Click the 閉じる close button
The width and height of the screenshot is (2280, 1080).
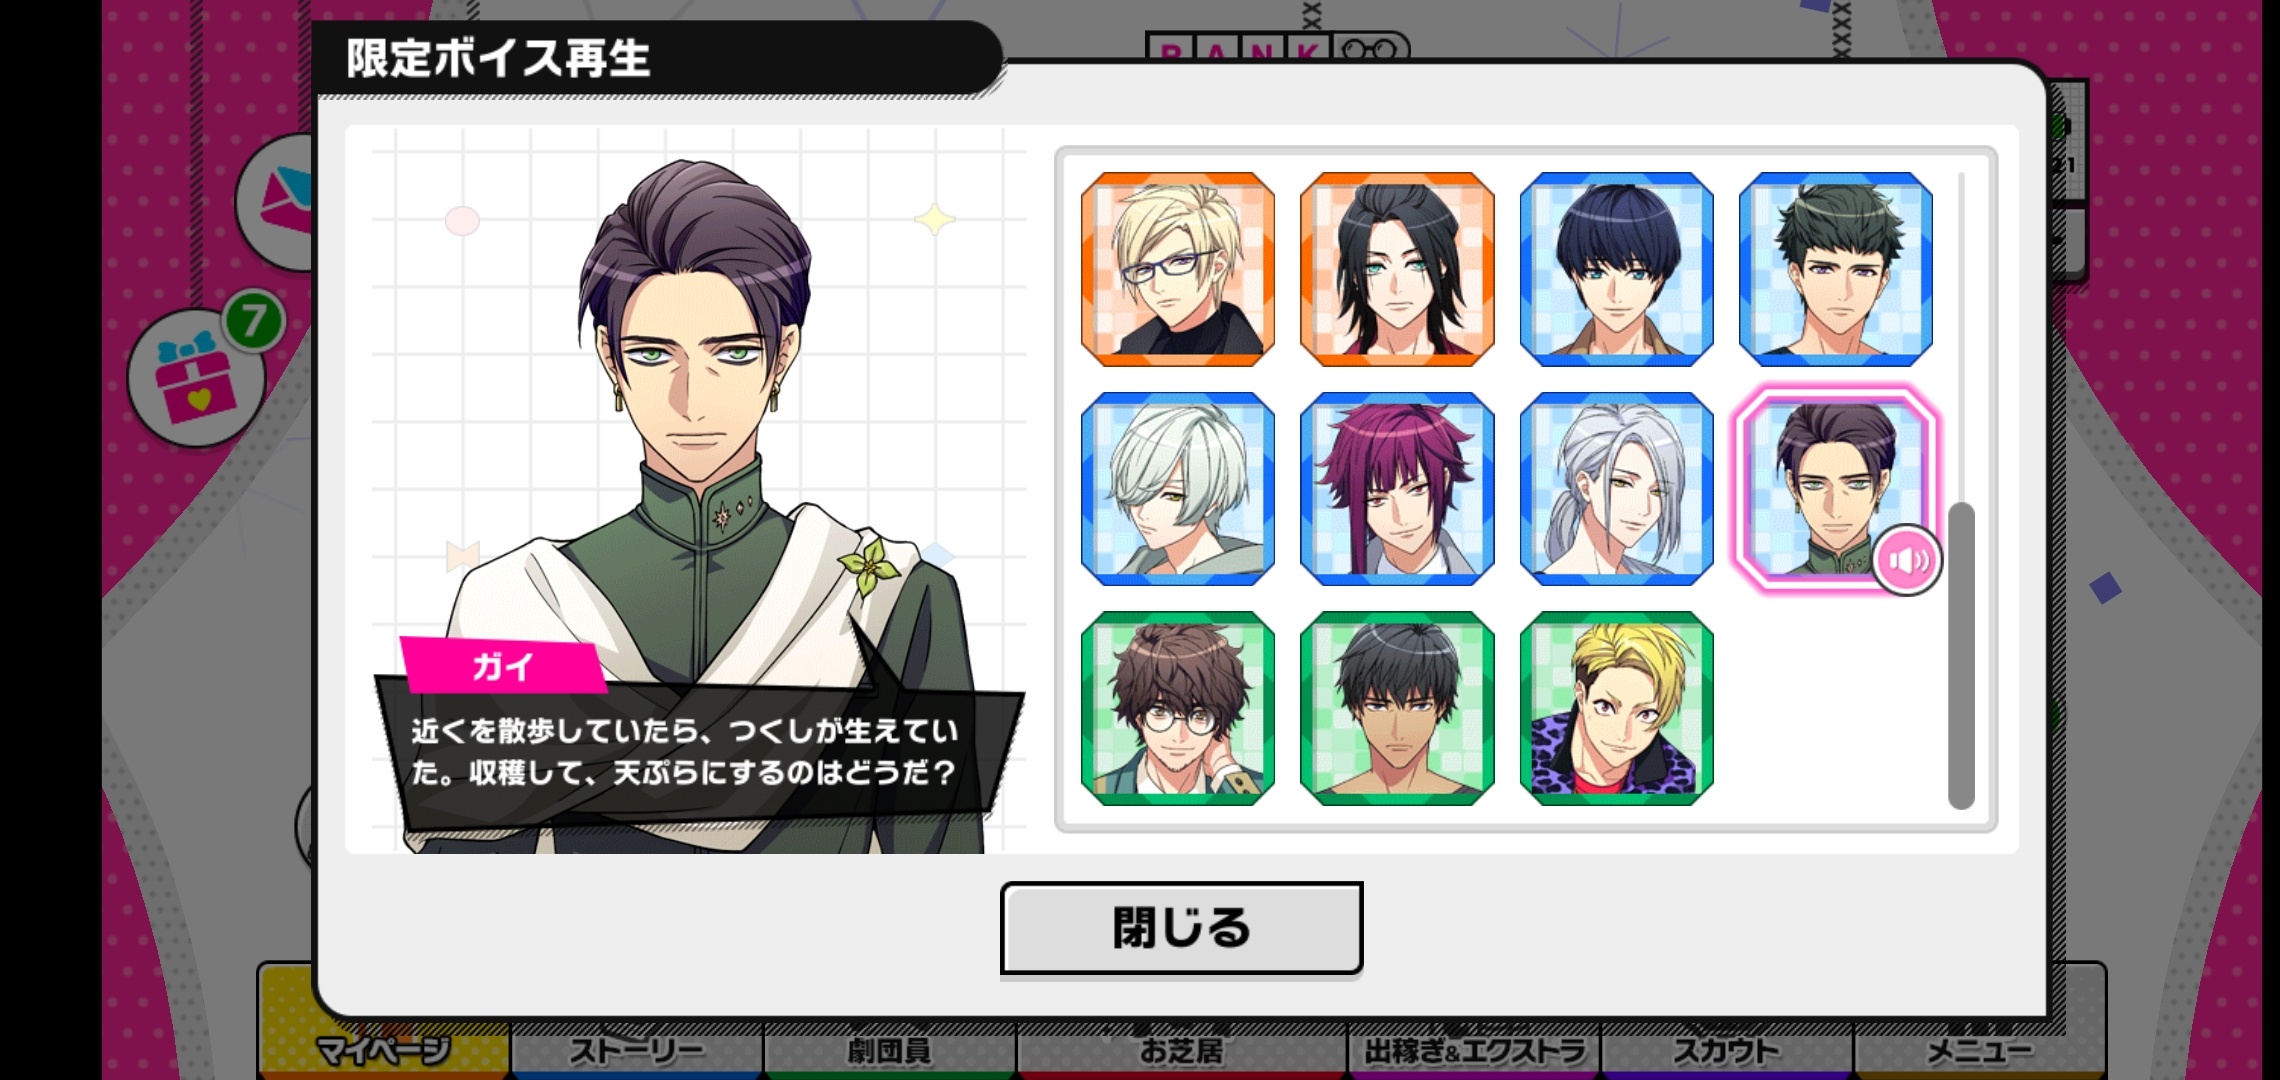coord(1181,927)
